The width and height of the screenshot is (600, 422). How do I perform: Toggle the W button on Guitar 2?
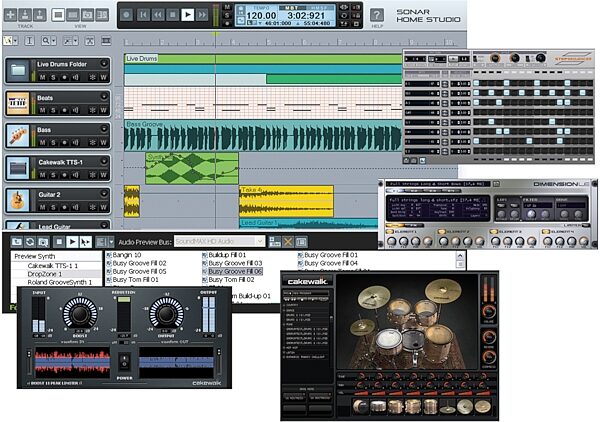point(103,207)
